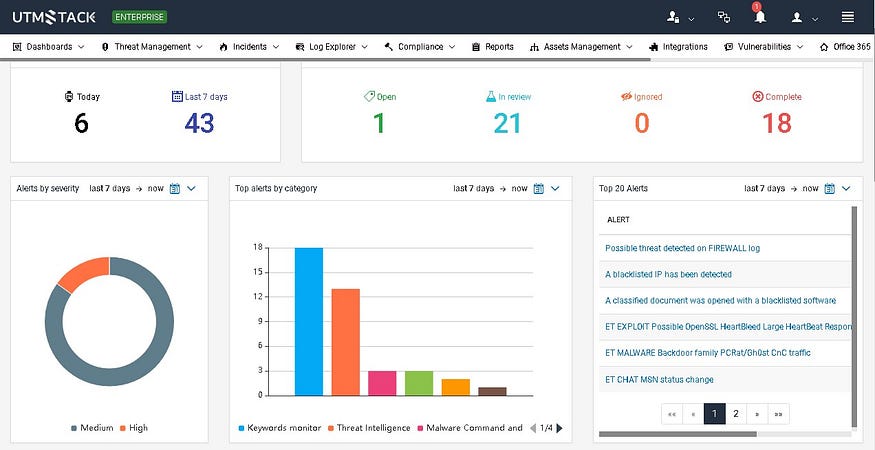Viewport: 875px width, 450px height.
Task: Toggle the High severity legend item
Action: tap(133, 428)
